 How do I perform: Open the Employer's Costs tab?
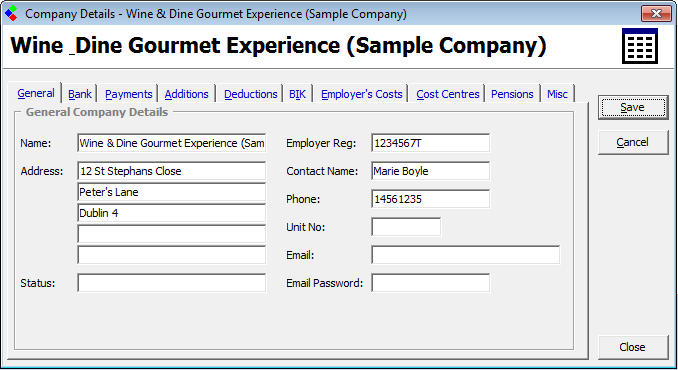361,94
